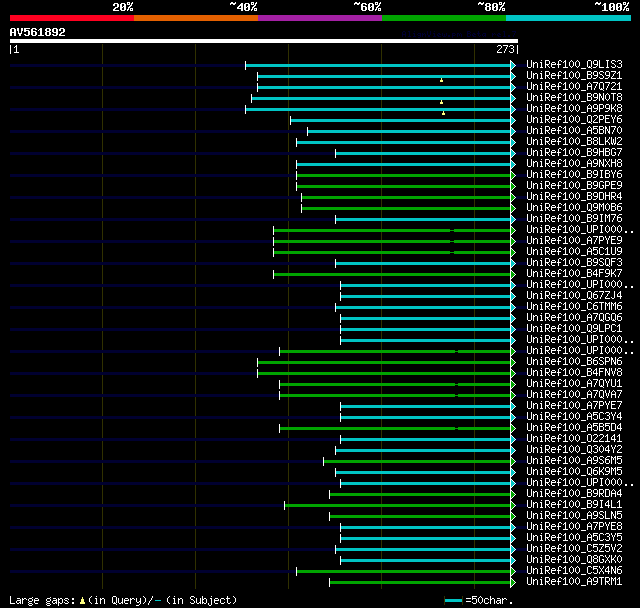Image resolution: width=640 pixels, height=608 pixels.
Task: Click the query name AV561892
Action: click(38, 32)
